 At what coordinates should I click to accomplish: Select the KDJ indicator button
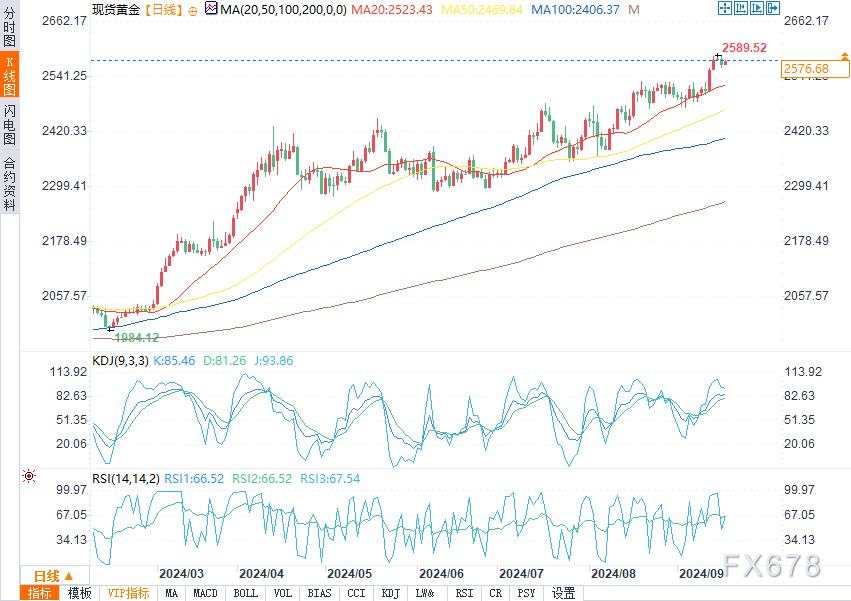[x=391, y=593]
